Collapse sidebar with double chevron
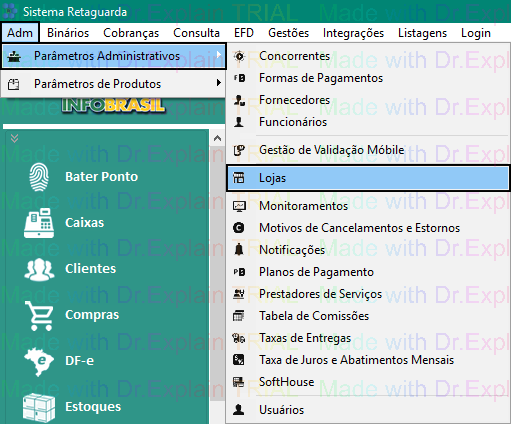The width and height of the screenshot is (511, 424). 14,138
